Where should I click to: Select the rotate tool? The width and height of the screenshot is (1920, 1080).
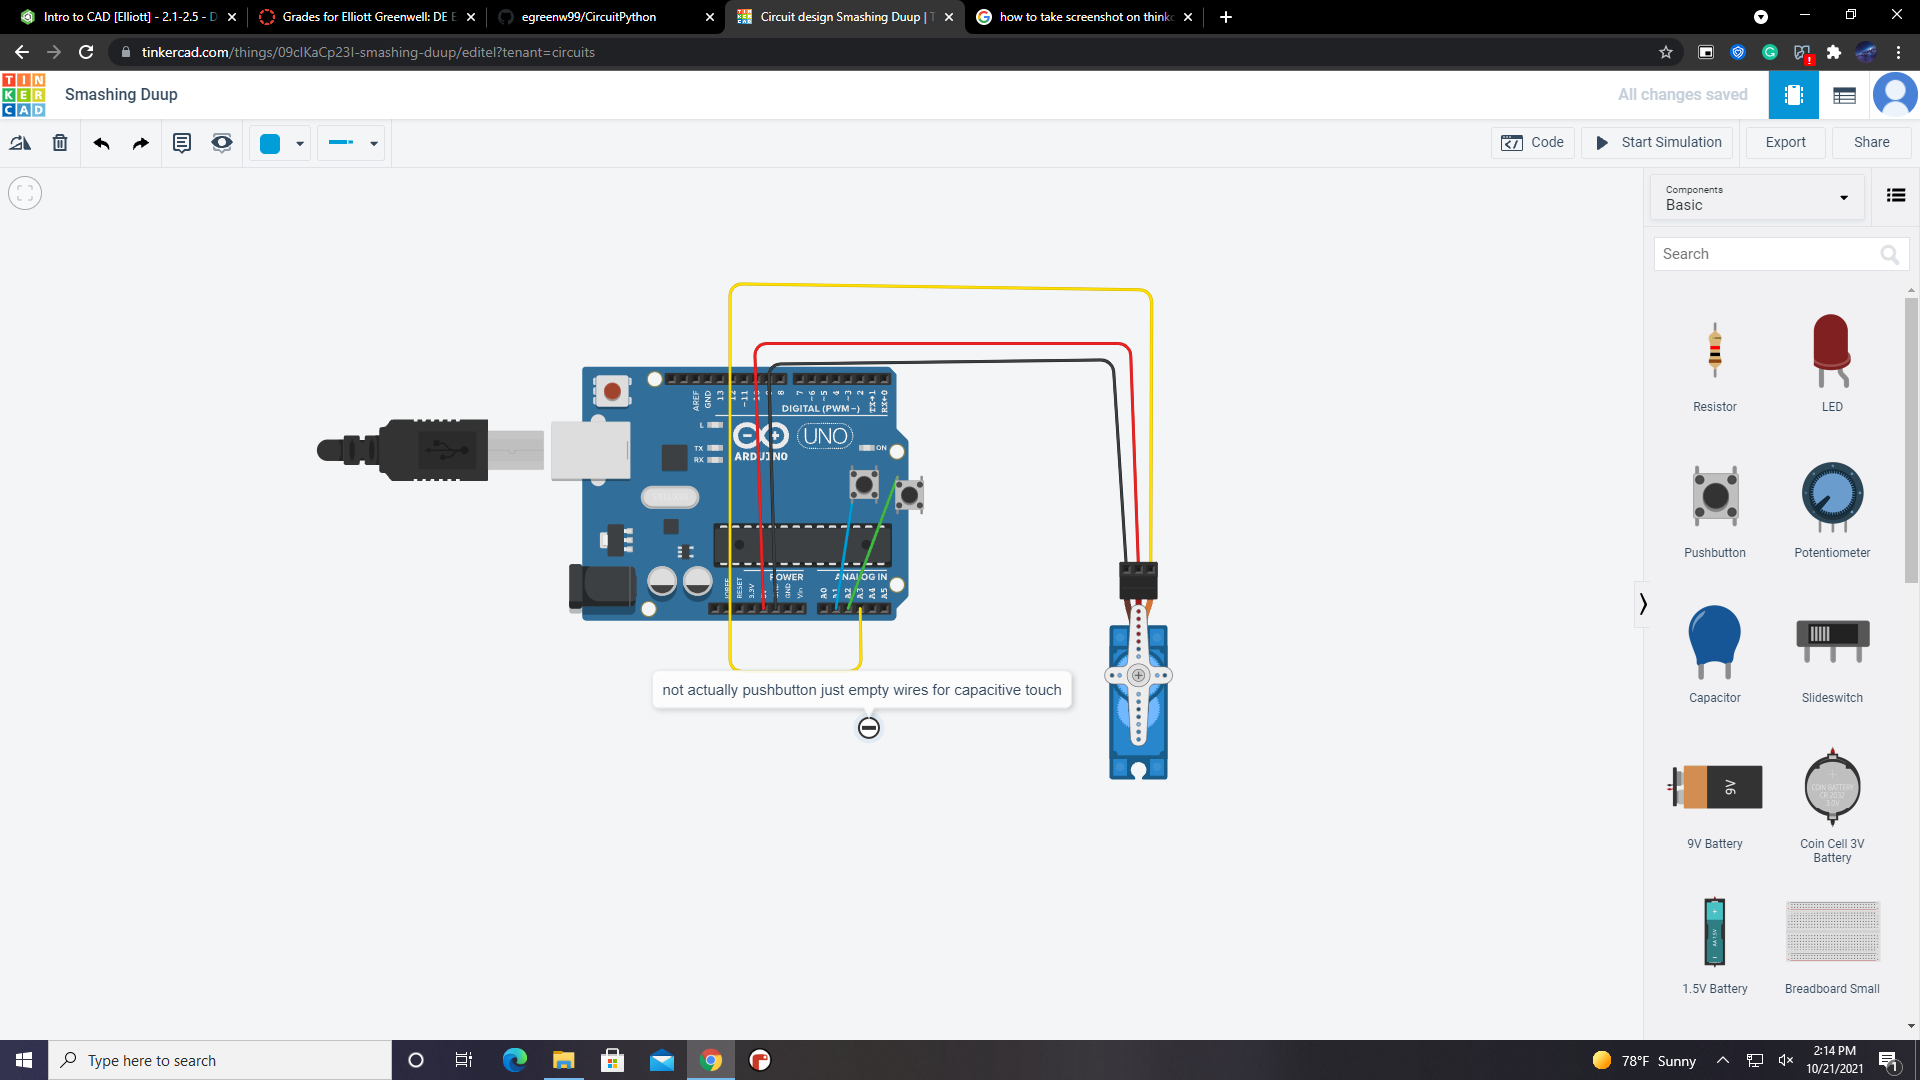pos(20,143)
